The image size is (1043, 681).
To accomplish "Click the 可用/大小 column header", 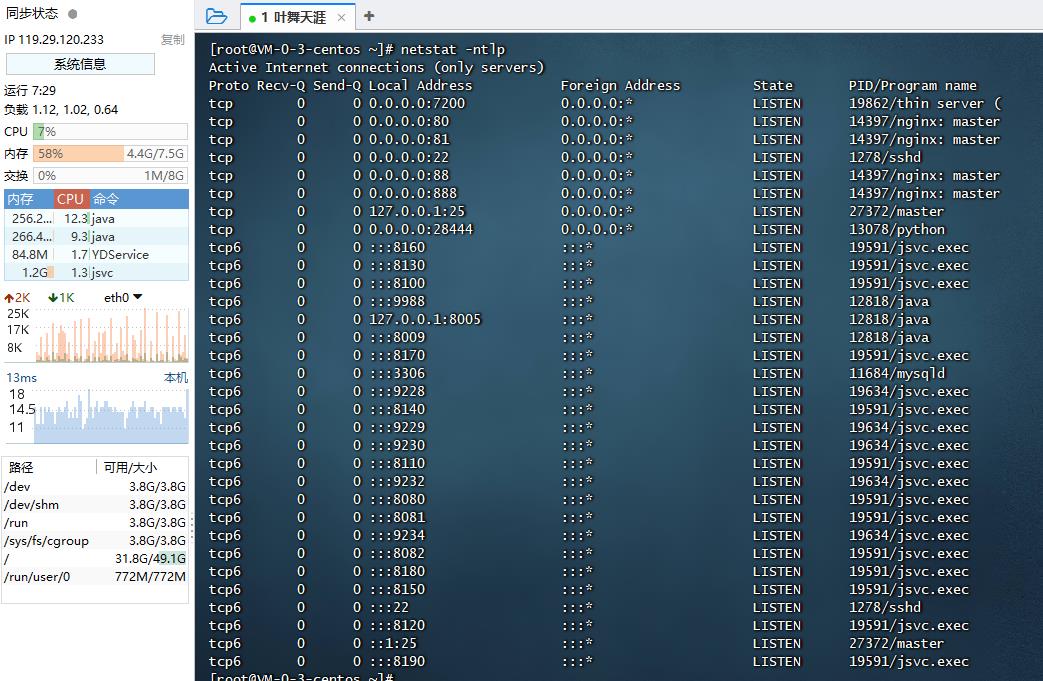I will click(x=142, y=467).
